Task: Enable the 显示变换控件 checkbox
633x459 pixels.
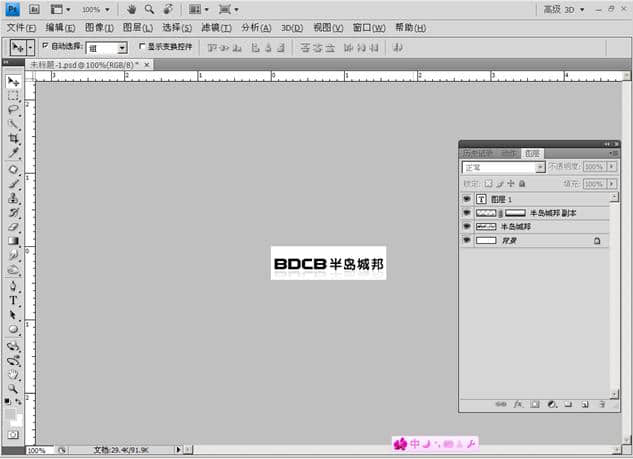Action: click(x=141, y=46)
